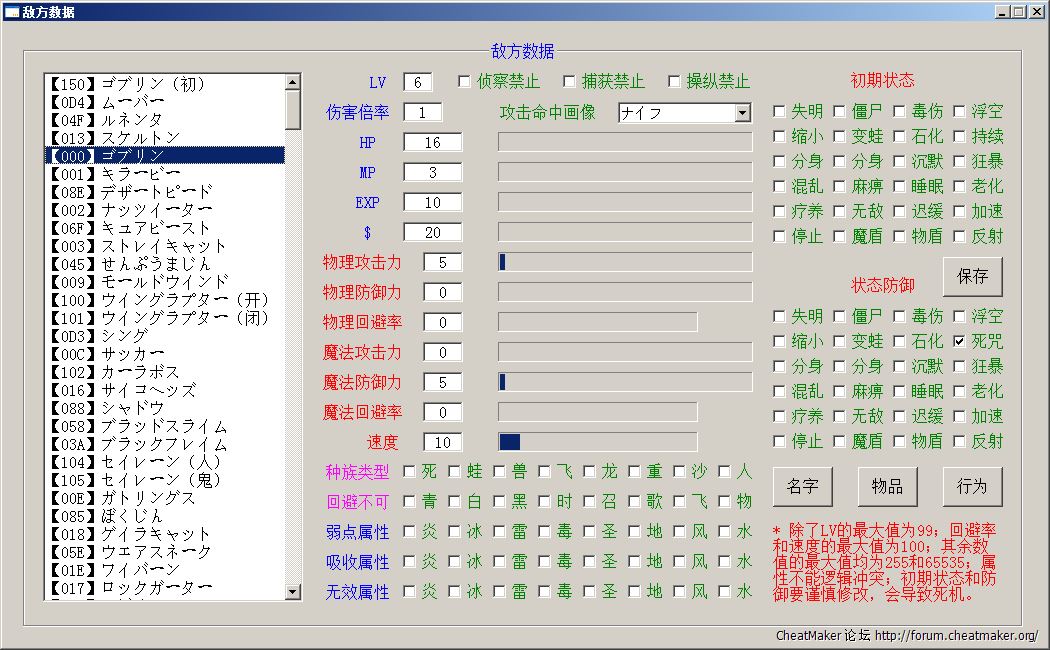Click the 速度 progress bar
This screenshot has height=650, width=1050.
tap(597, 442)
